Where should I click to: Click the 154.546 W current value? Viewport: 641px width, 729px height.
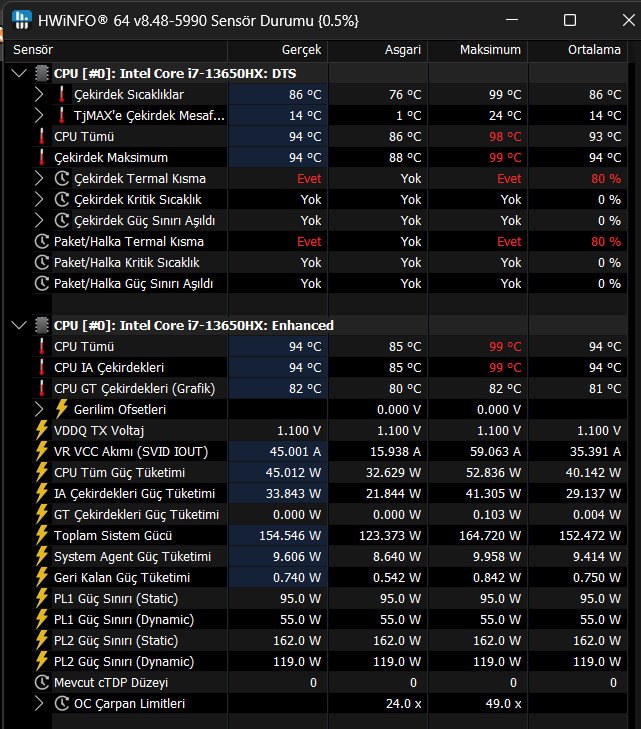point(290,536)
